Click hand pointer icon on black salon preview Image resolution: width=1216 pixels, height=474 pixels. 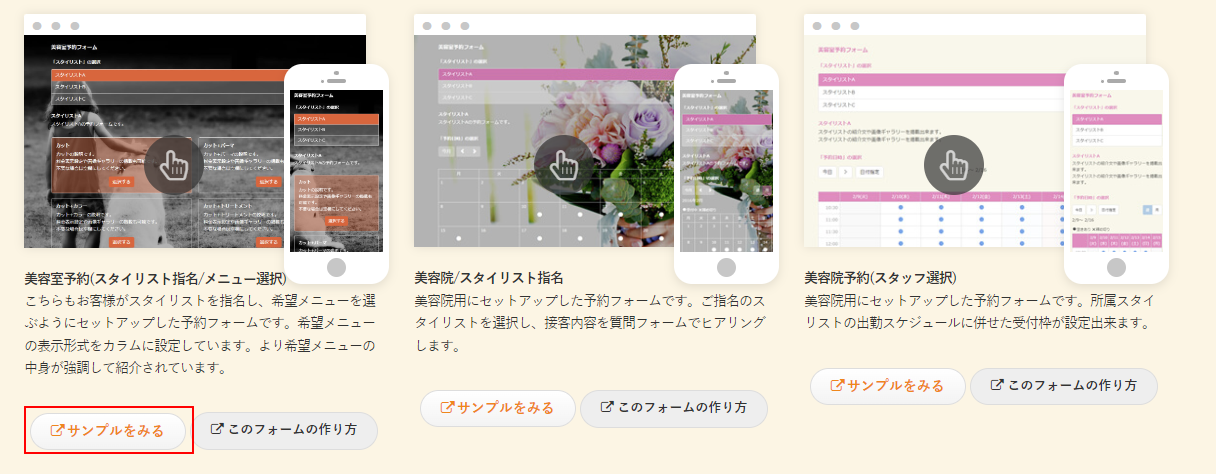click(174, 164)
